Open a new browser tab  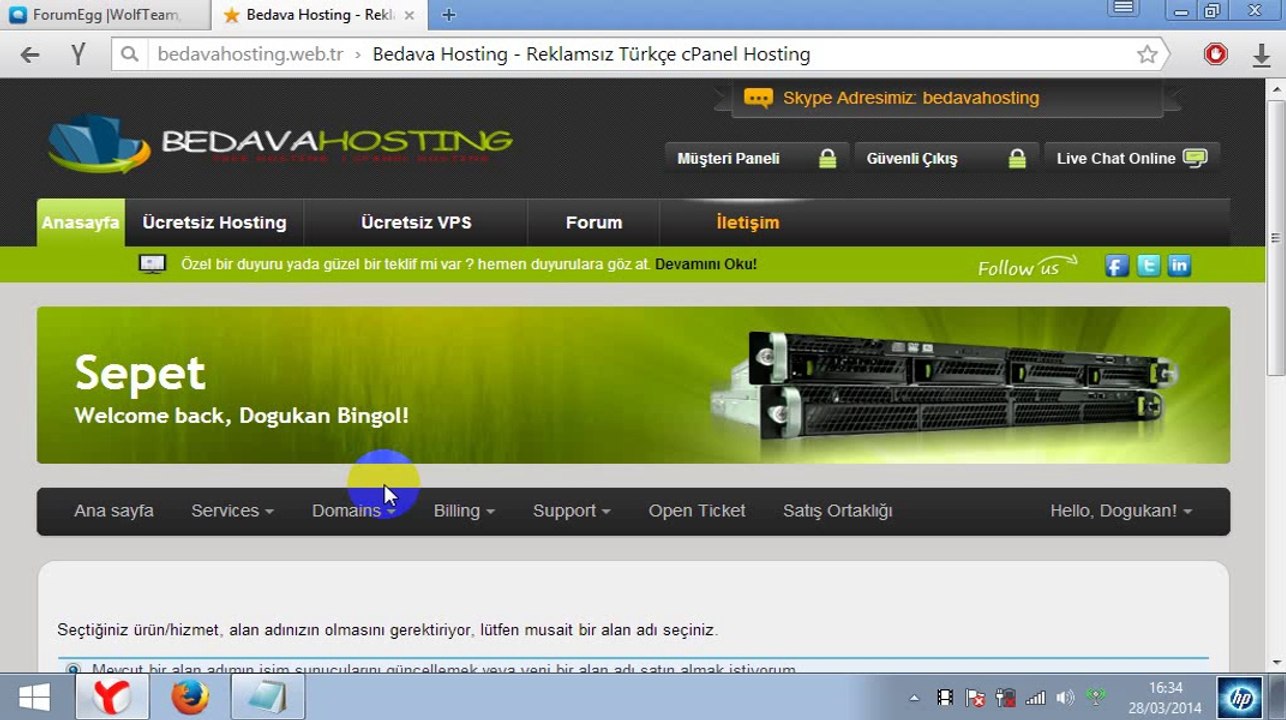point(449,15)
